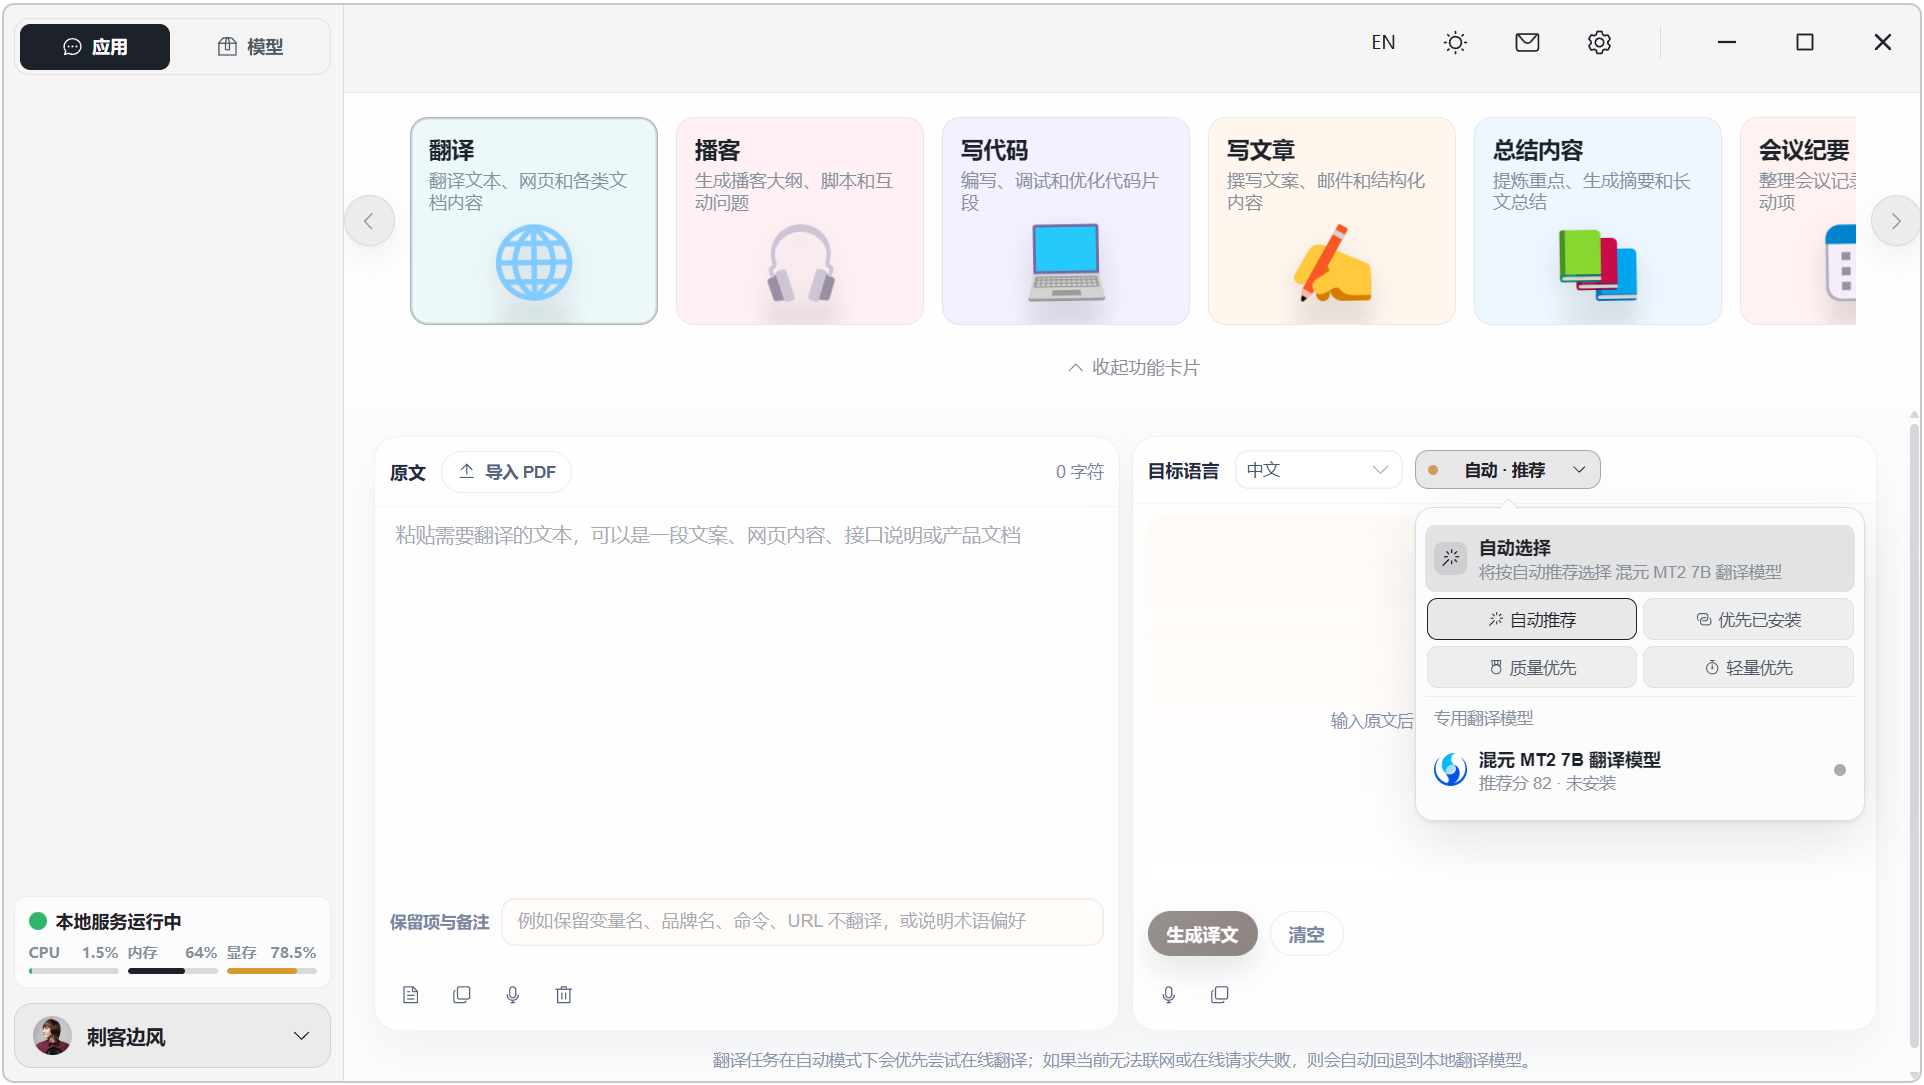Viewport: 1924px width, 1085px height.
Task: Click the 本地服务运行中 status indicator
Action: pyautogui.click(x=105, y=921)
